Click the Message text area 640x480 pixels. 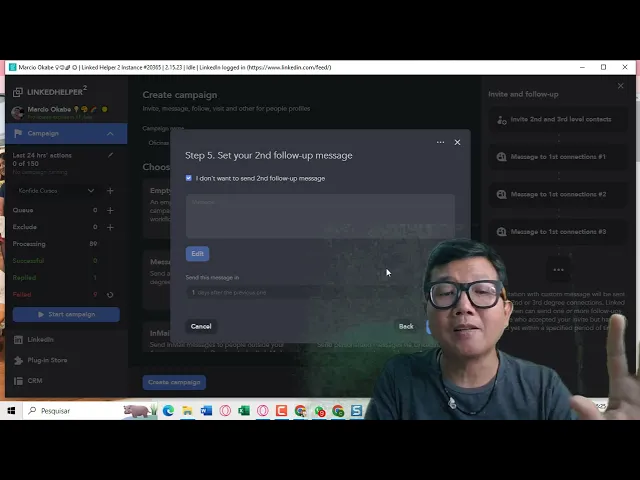[320, 216]
